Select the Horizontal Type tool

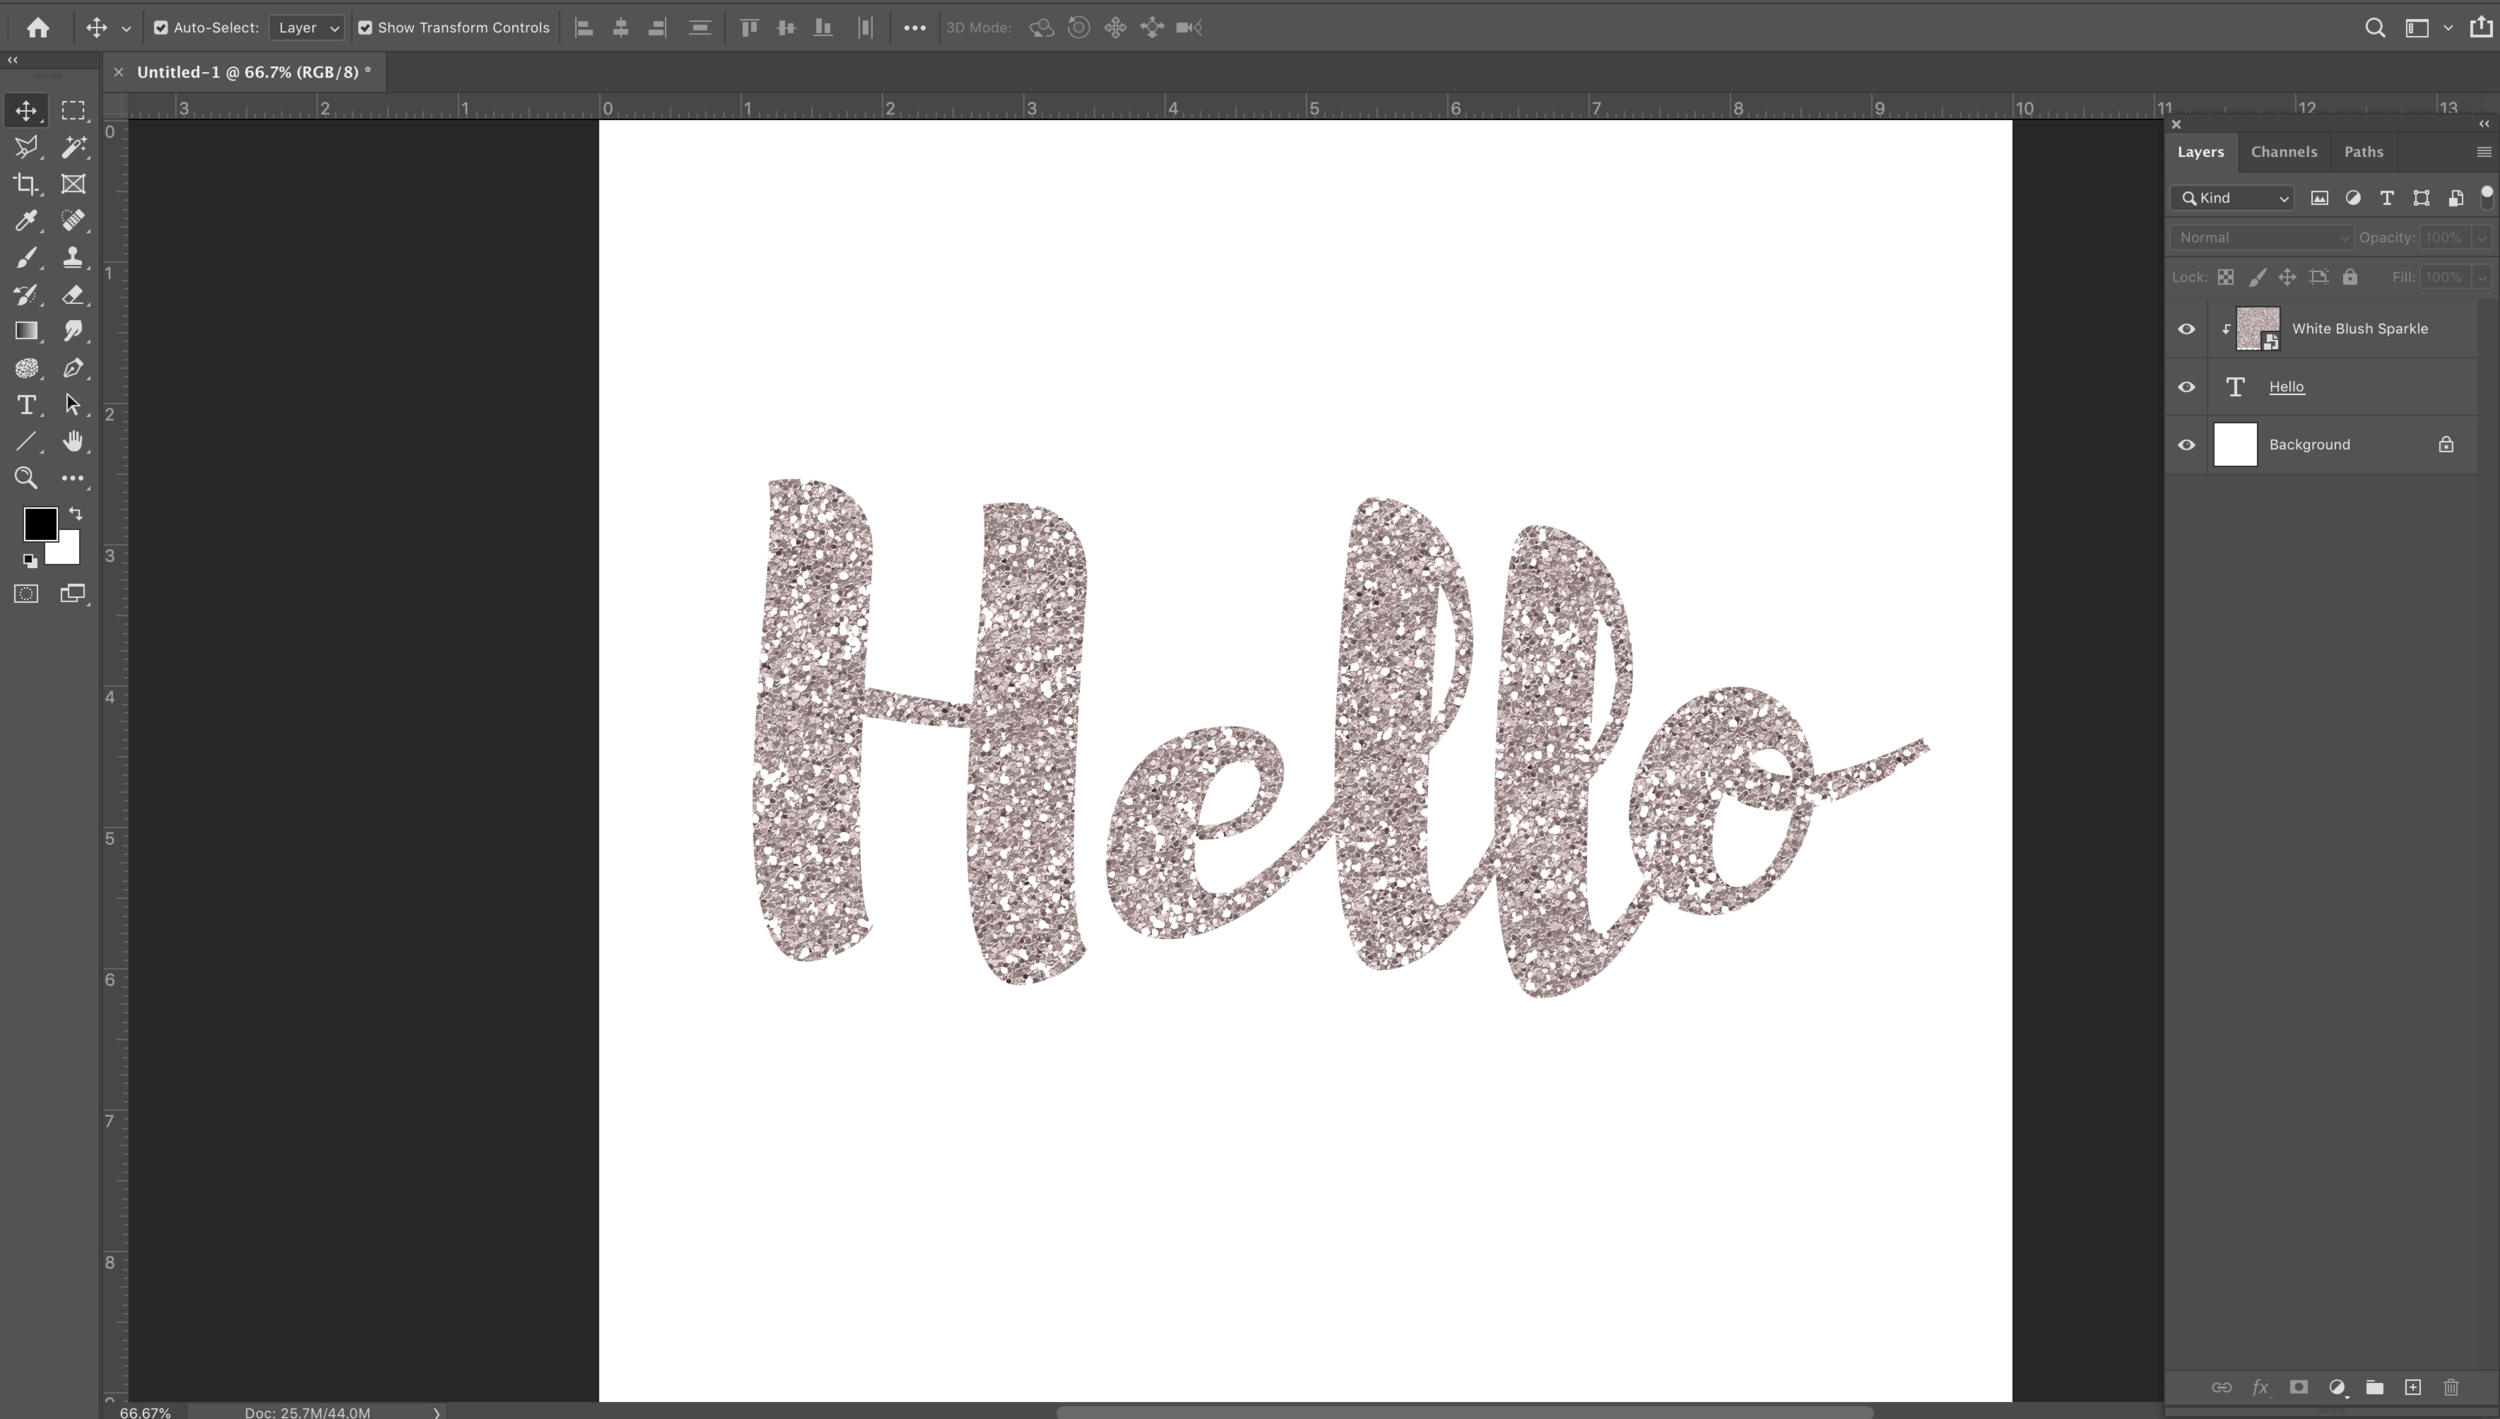[26, 405]
